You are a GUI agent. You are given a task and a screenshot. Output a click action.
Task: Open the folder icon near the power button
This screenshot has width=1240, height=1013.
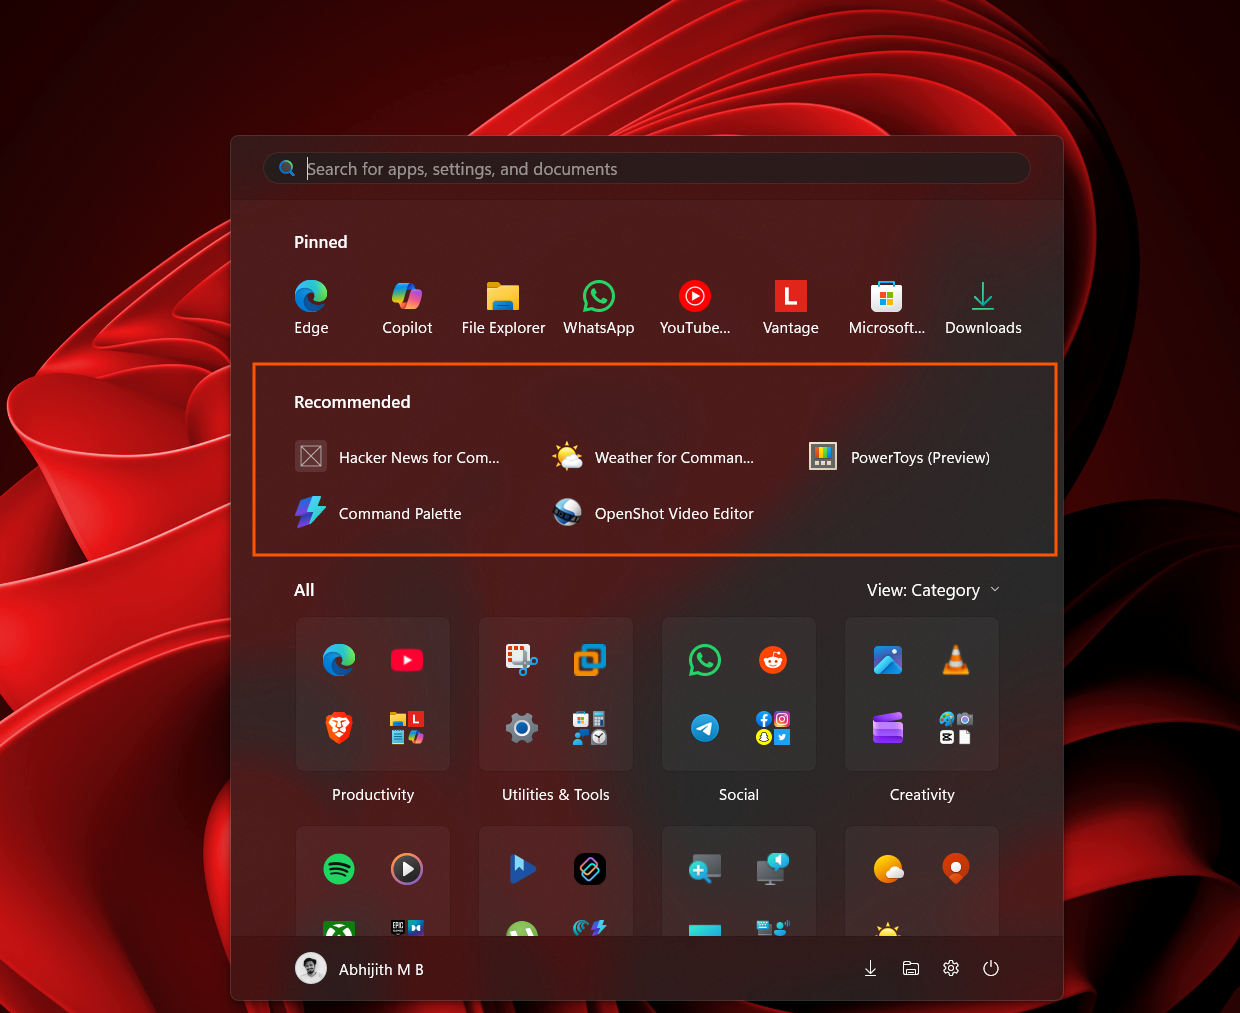[x=910, y=968]
